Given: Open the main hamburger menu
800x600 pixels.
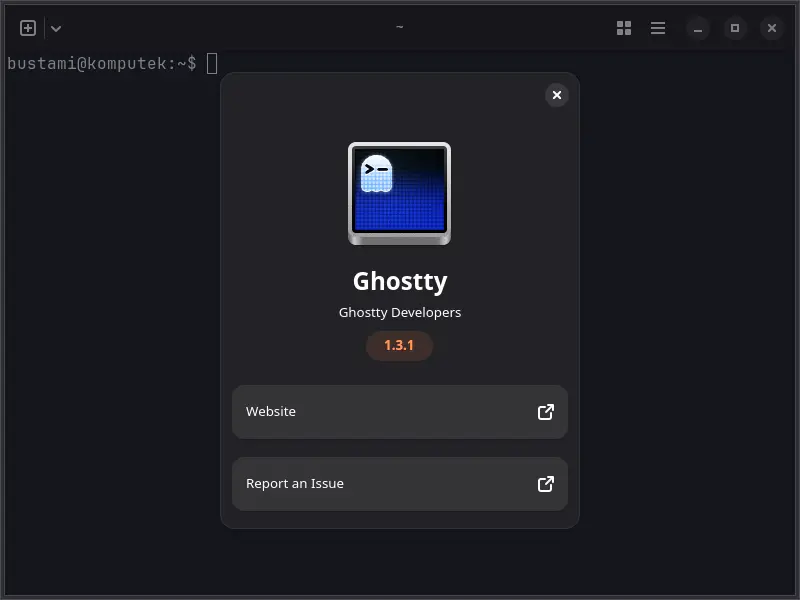Looking at the screenshot, I should click(658, 28).
